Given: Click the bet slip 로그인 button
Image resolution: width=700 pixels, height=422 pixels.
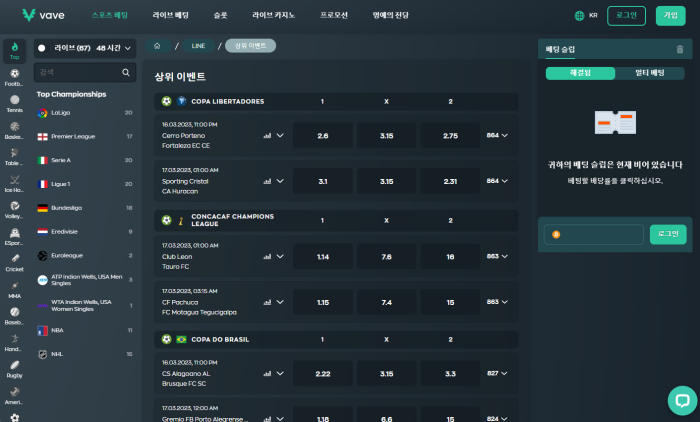Looking at the screenshot, I should 668,234.
